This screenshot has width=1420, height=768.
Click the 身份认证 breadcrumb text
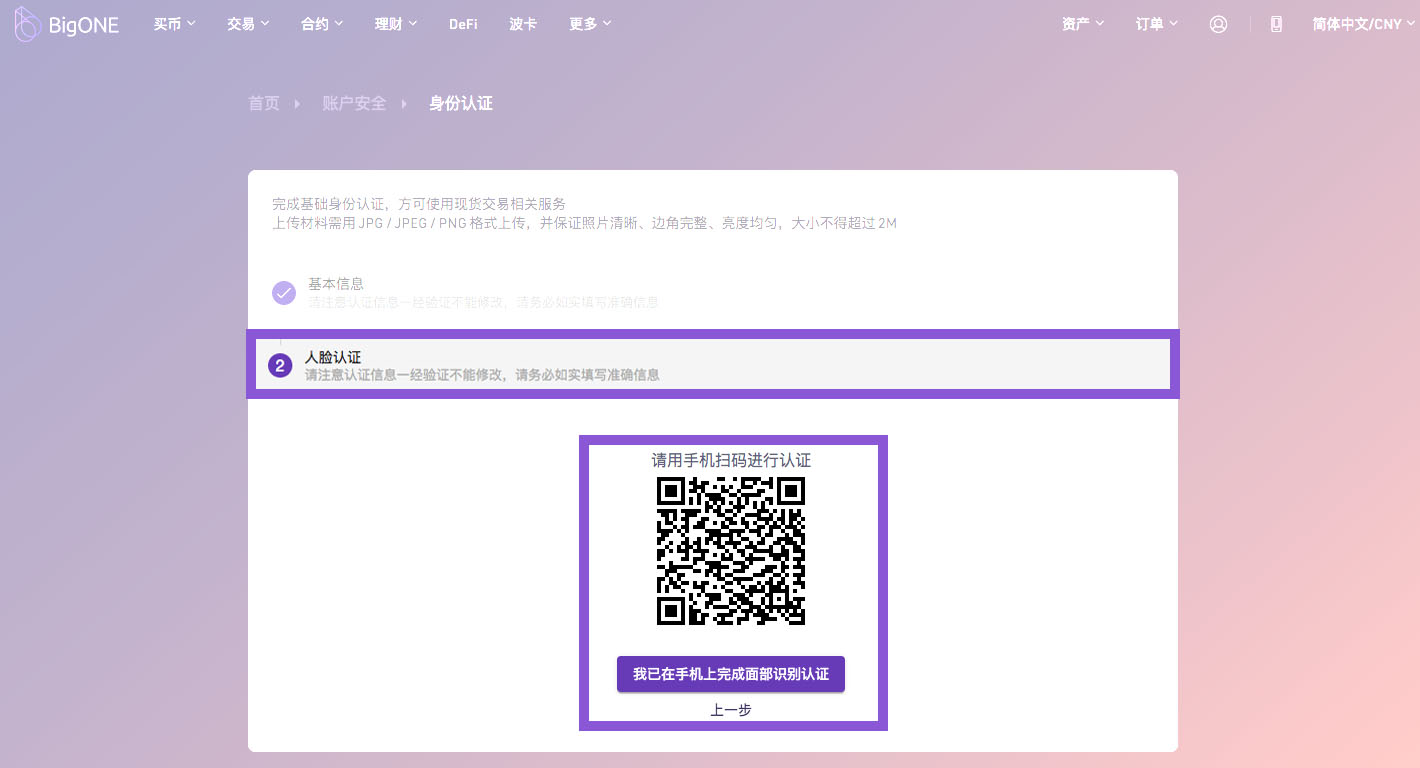tap(461, 103)
